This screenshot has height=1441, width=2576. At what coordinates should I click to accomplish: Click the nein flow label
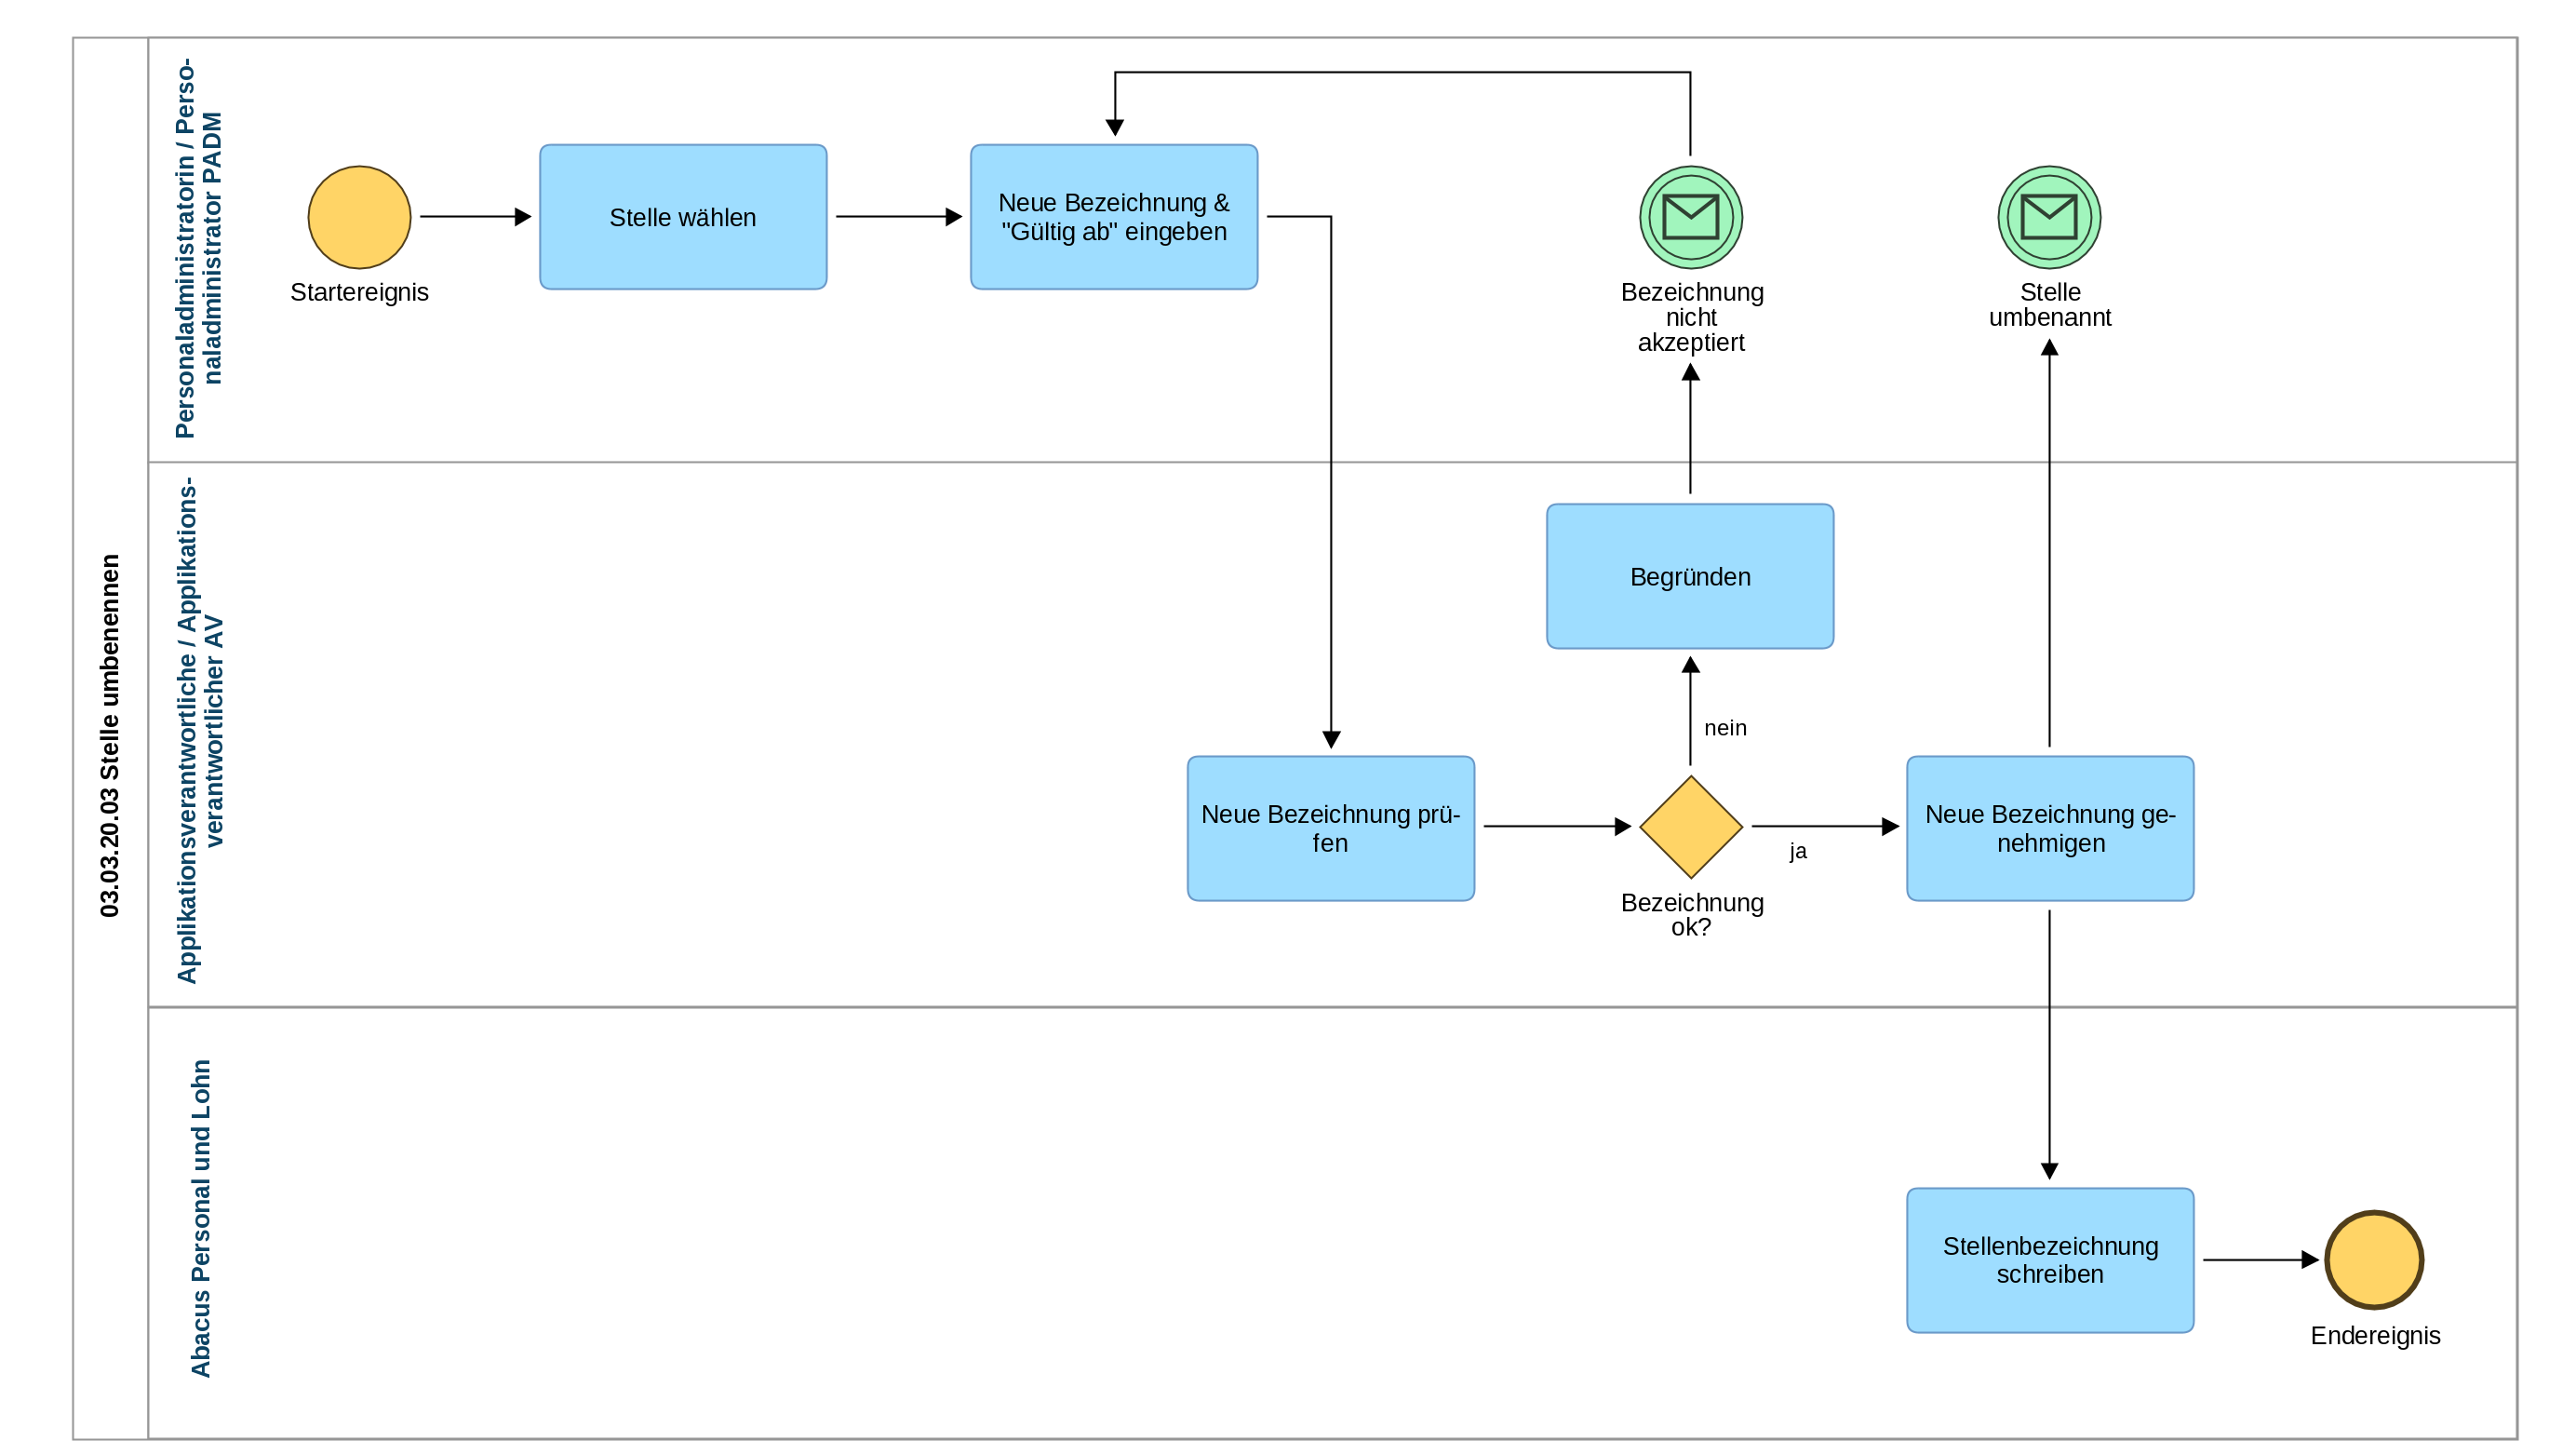pyautogui.click(x=1725, y=728)
